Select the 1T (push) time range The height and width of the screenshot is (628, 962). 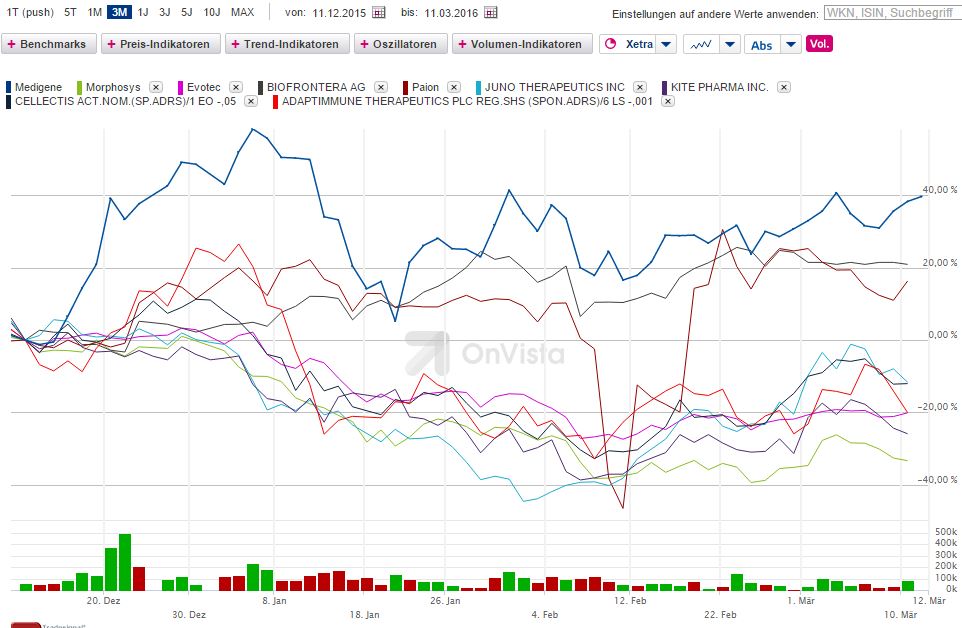click(x=30, y=12)
